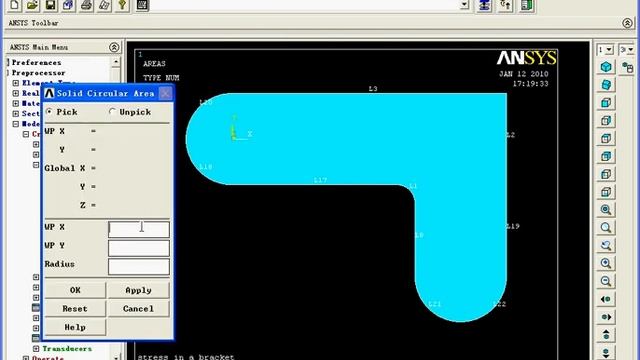Collapse the ANSYS Main Menu panel
Screen dimensions: 640x360
coord(114,47)
